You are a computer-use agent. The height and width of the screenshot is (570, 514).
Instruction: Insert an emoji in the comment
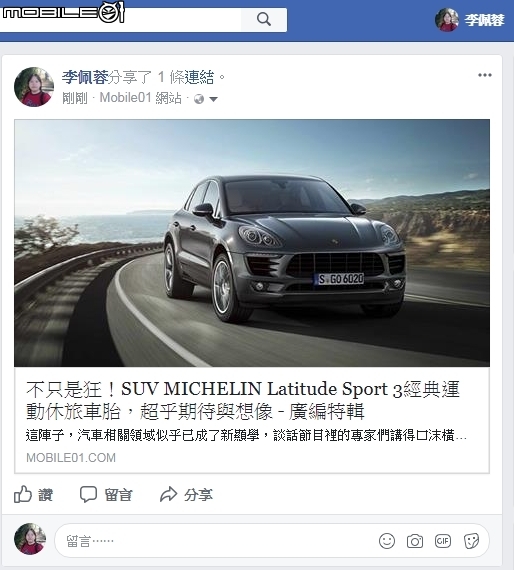387,541
